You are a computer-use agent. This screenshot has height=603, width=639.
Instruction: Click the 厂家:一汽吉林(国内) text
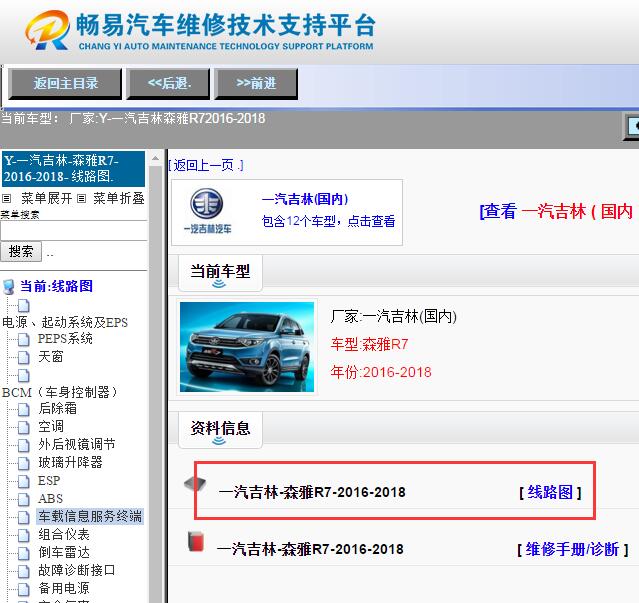(x=393, y=316)
